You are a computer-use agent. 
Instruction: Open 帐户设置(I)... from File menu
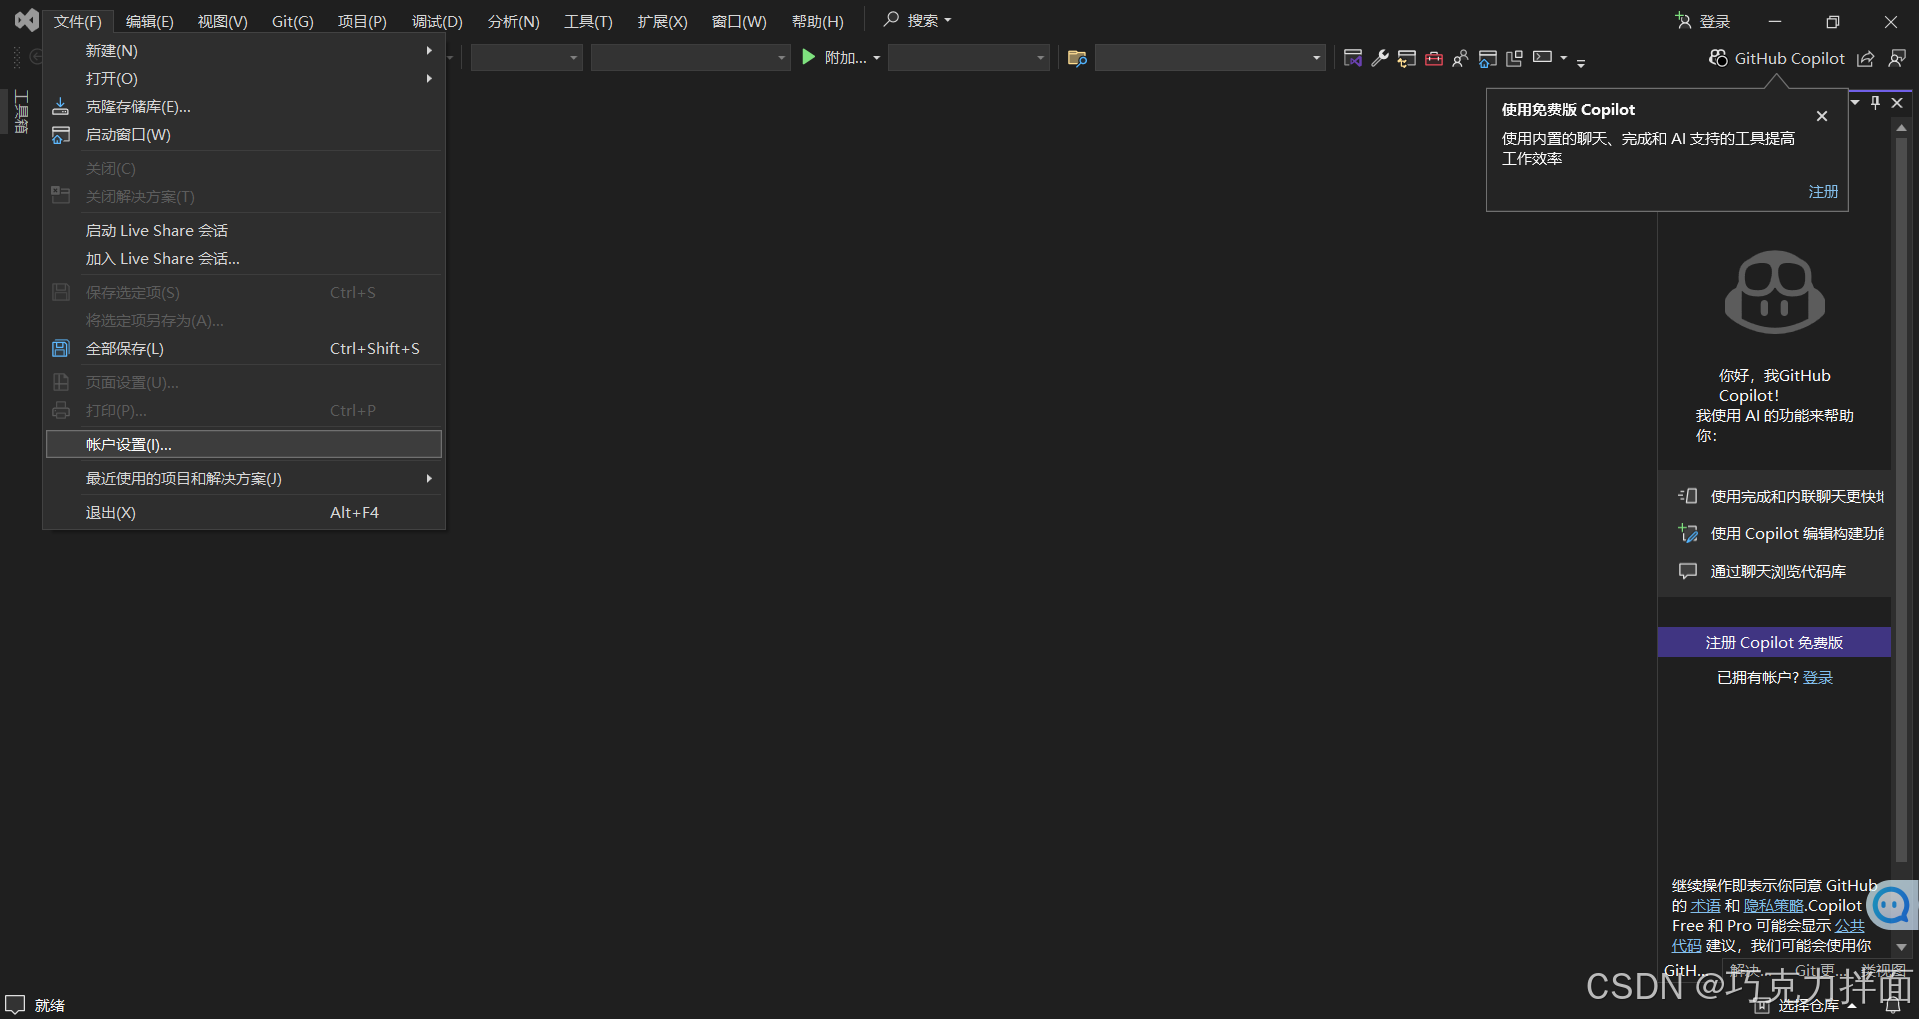click(x=244, y=444)
